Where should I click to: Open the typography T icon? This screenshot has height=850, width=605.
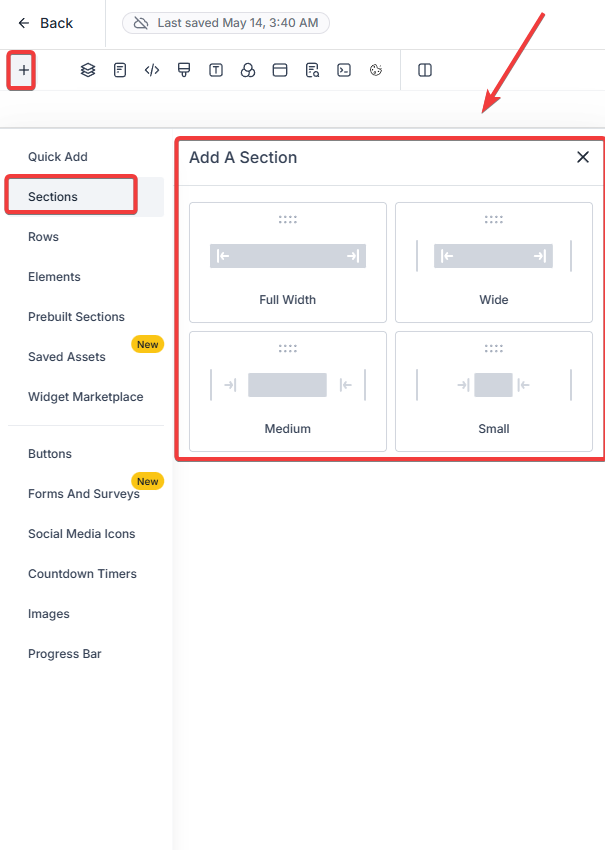click(x=216, y=70)
